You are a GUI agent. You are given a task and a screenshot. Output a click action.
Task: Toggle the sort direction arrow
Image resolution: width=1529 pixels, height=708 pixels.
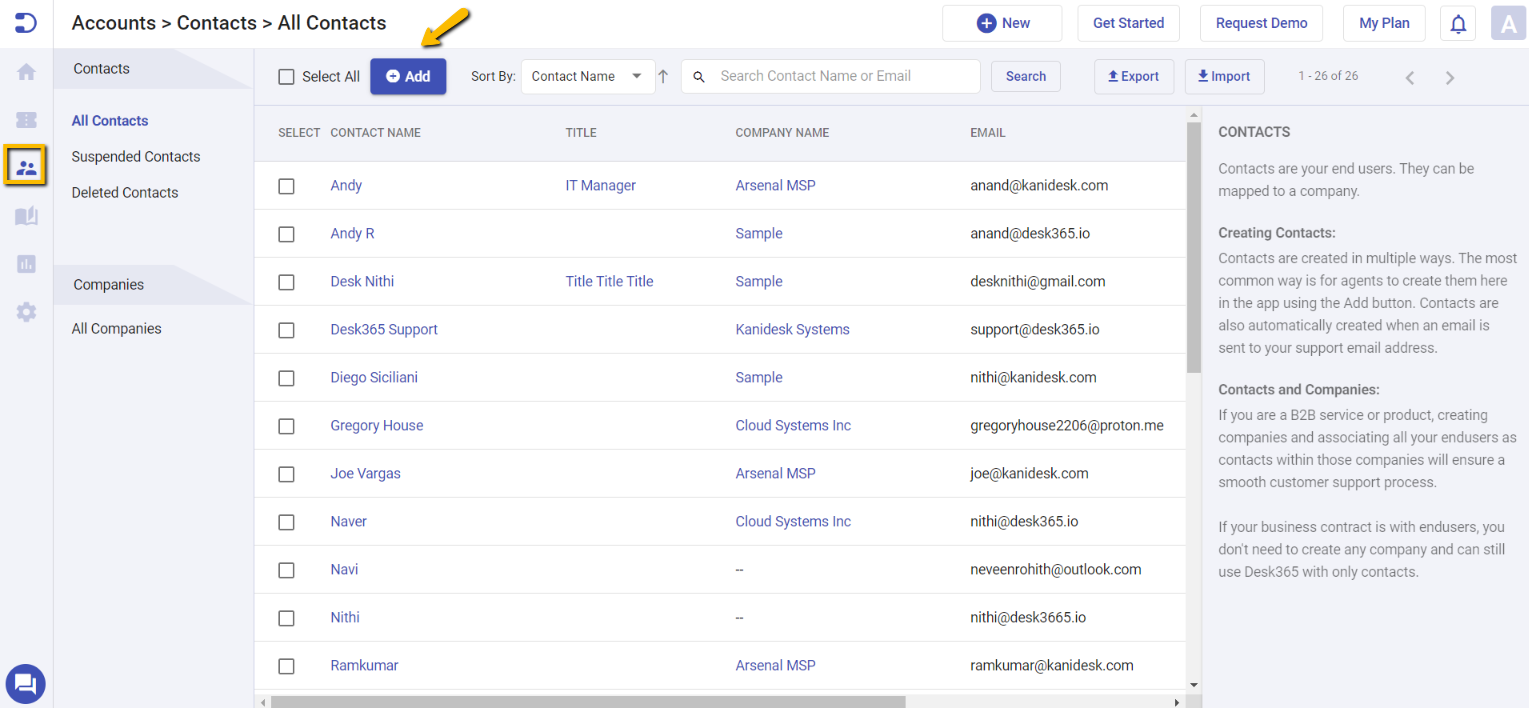click(x=662, y=75)
